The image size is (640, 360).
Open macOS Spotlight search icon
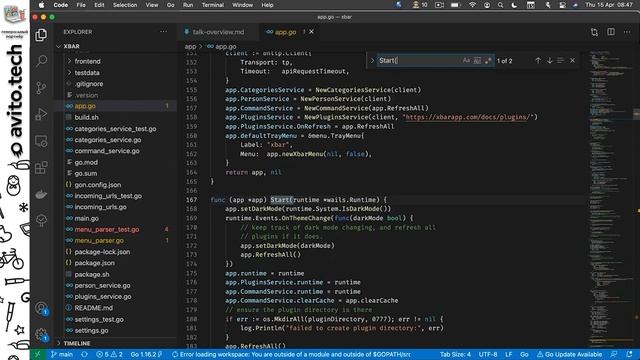coord(500,5)
